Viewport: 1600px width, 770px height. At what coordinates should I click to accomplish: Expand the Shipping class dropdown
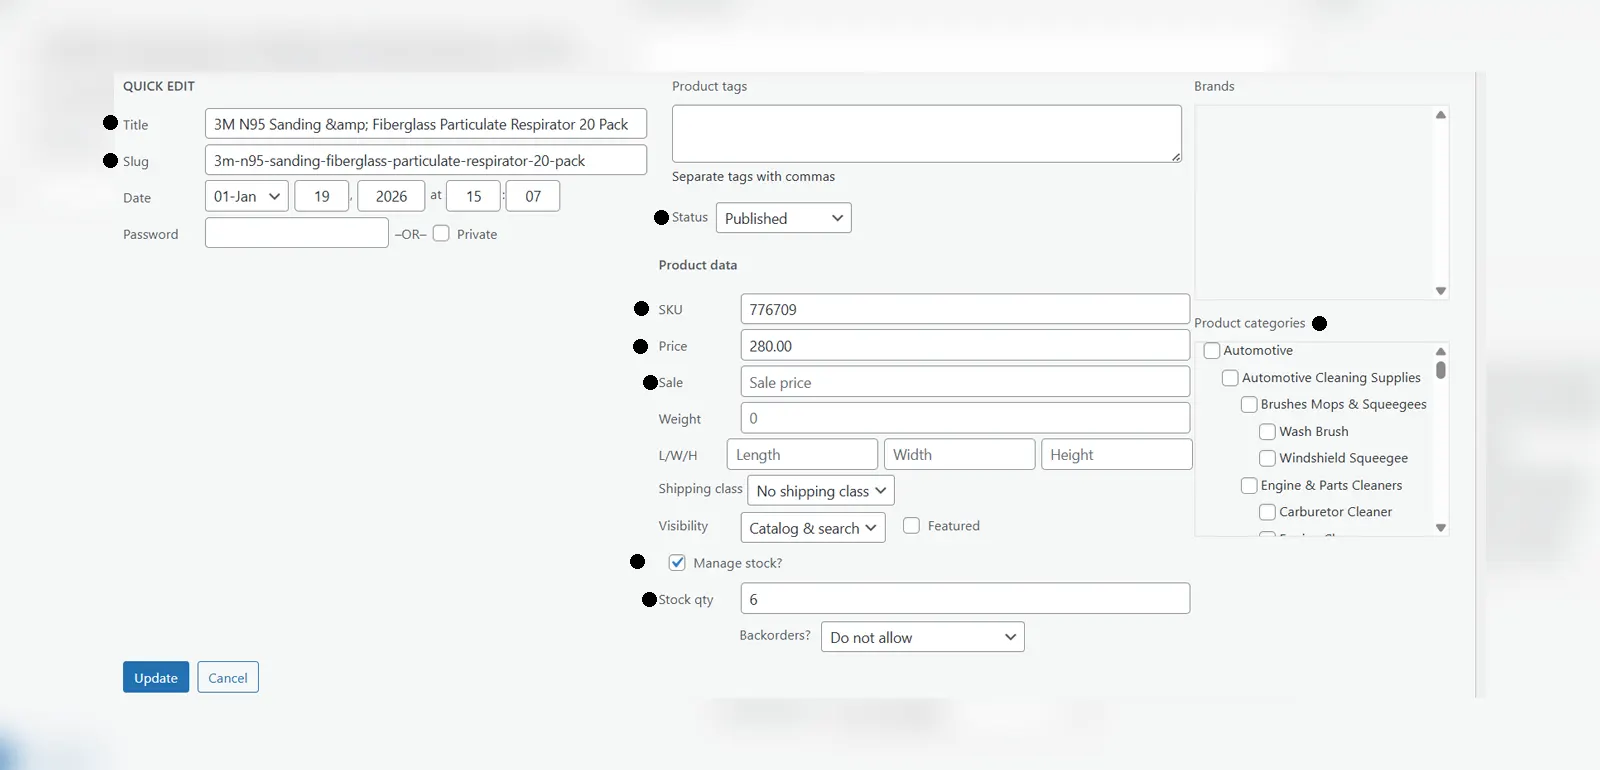coord(820,491)
